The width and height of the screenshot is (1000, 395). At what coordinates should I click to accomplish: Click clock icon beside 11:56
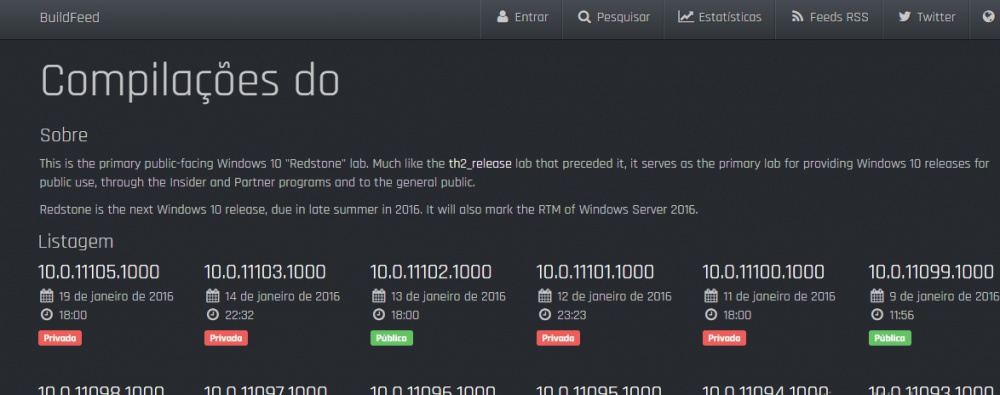[x=877, y=315]
